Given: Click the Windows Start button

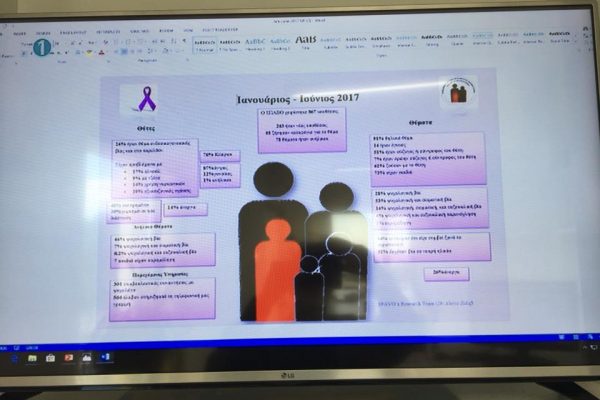Looking at the screenshot, I should 16,357.
